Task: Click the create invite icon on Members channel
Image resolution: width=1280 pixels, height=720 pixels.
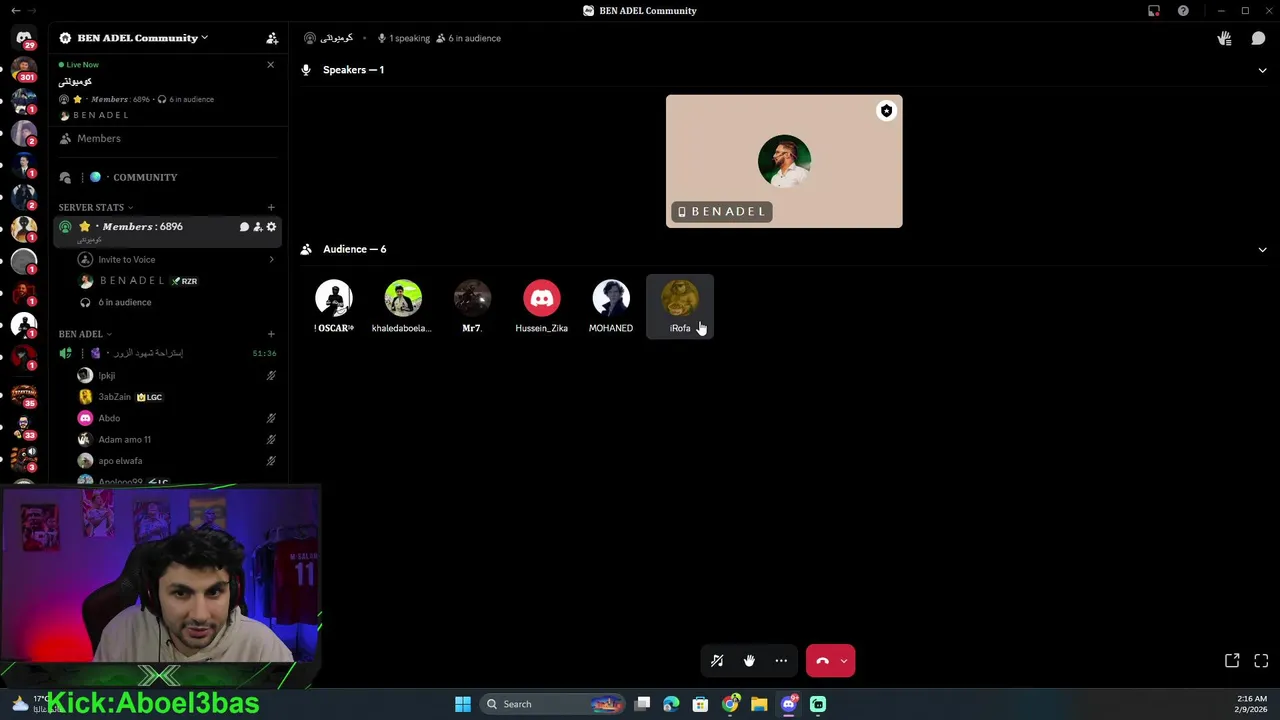Action: tap(257, 227)
